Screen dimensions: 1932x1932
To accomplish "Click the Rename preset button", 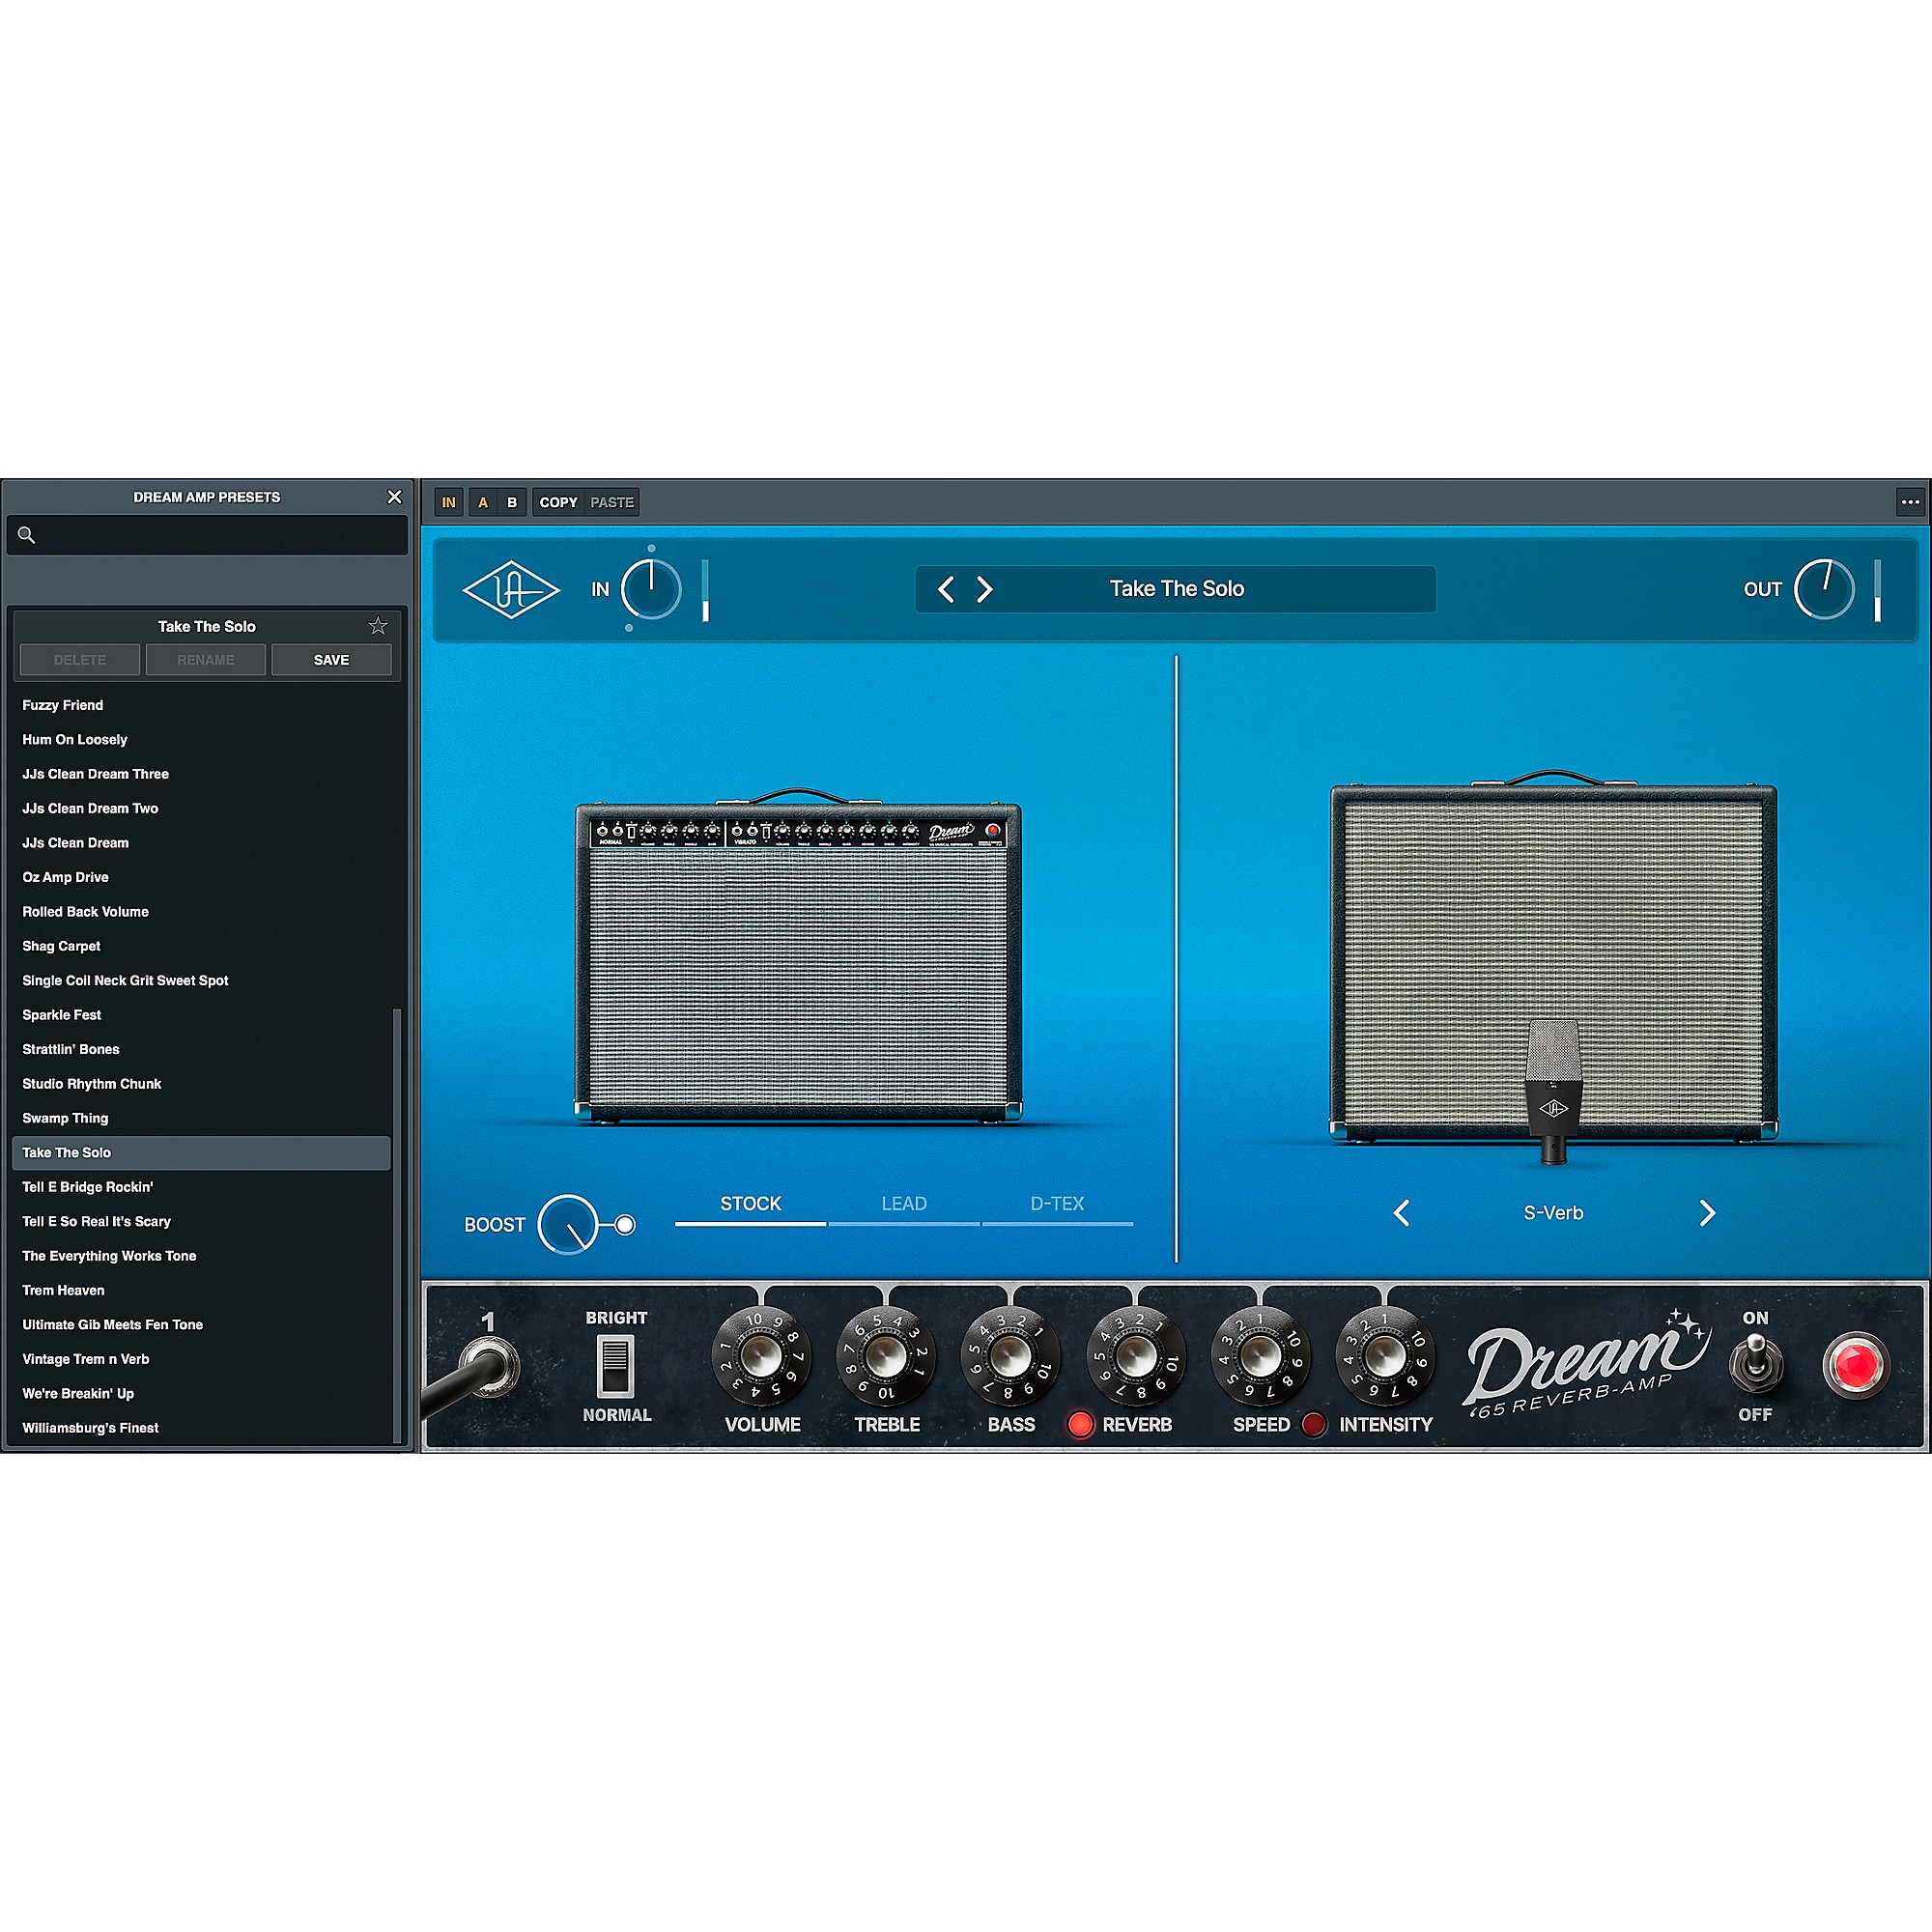I will 206,660.
